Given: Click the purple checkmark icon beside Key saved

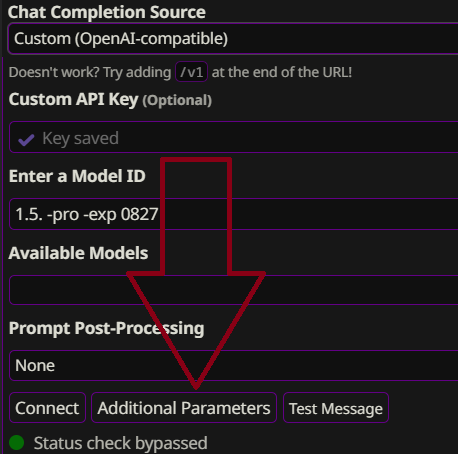Looking at the screenshot, I should click(26, 140).
